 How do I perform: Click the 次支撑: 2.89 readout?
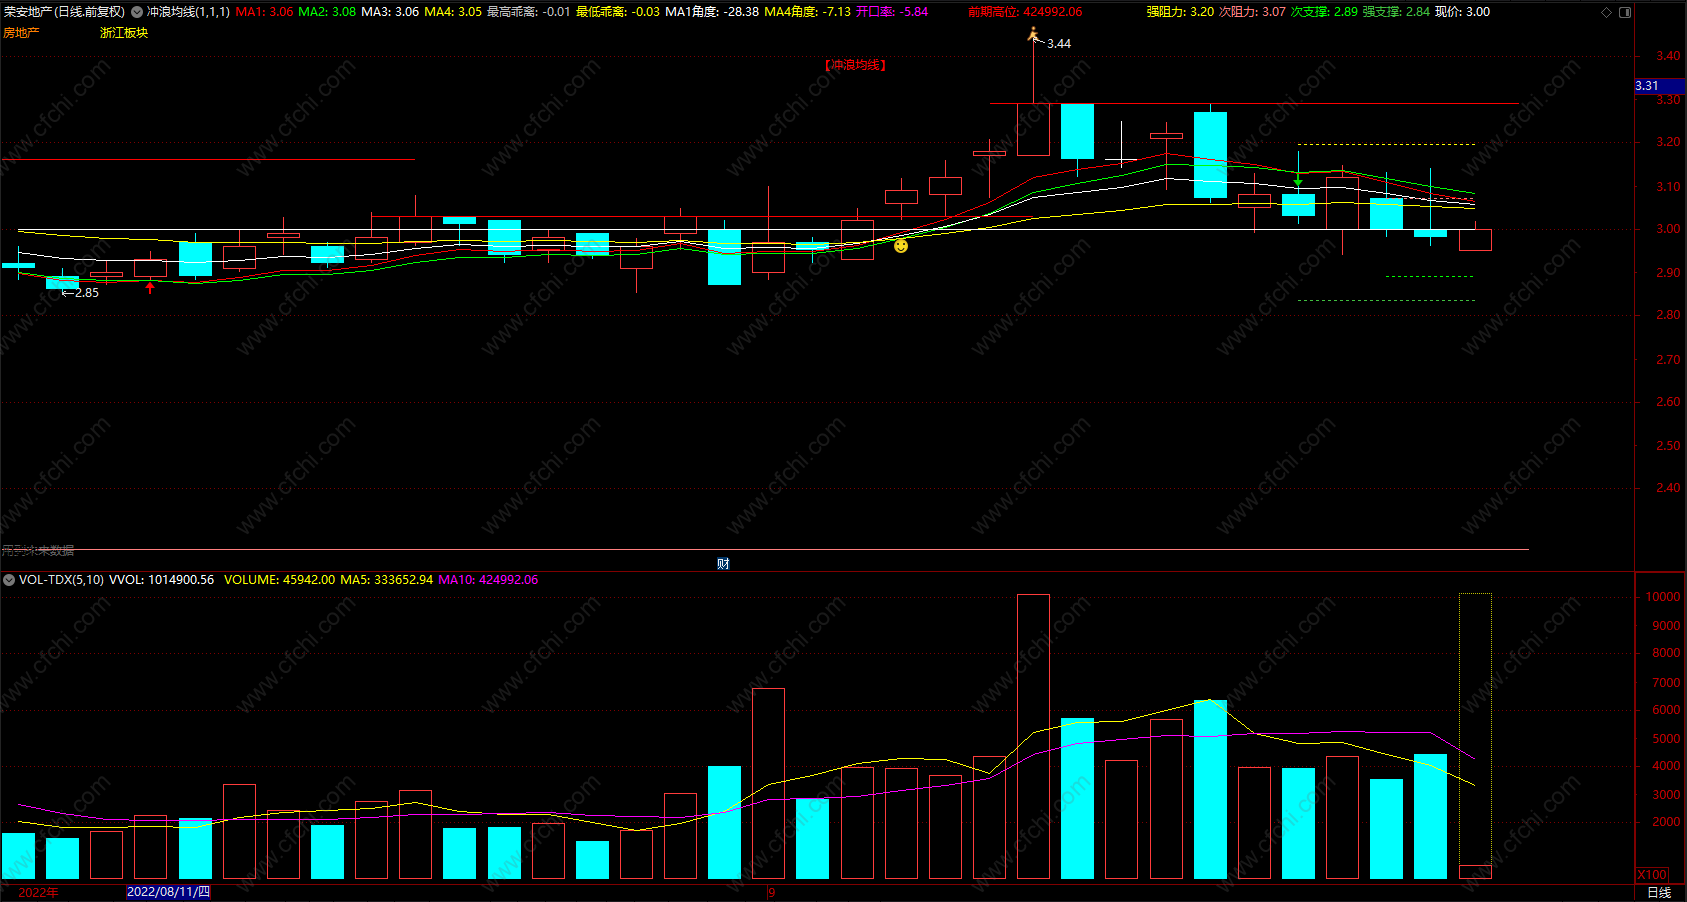point(1324,12)
